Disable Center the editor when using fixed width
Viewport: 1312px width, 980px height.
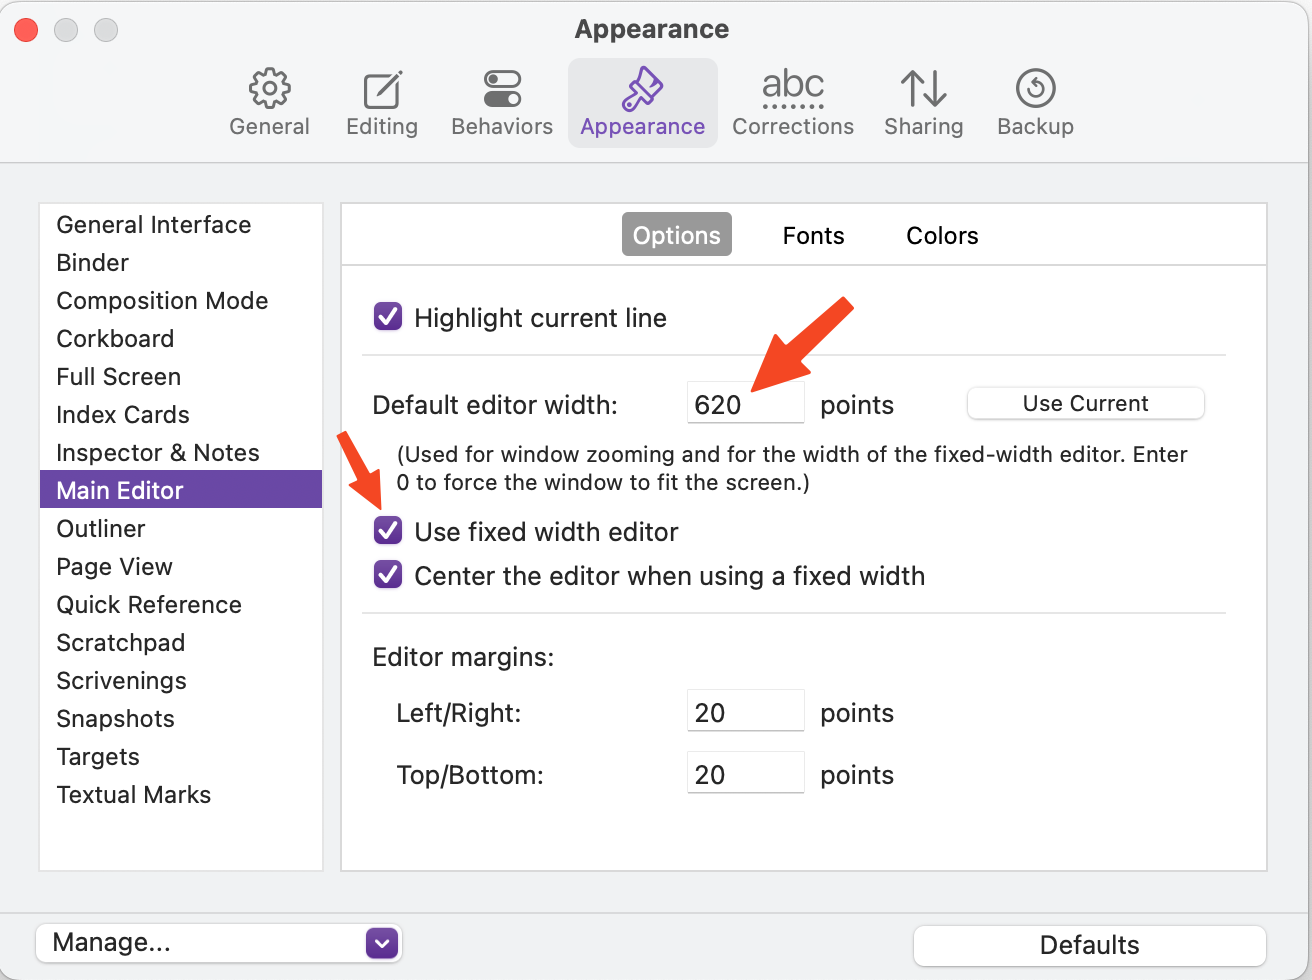(388, 575)
